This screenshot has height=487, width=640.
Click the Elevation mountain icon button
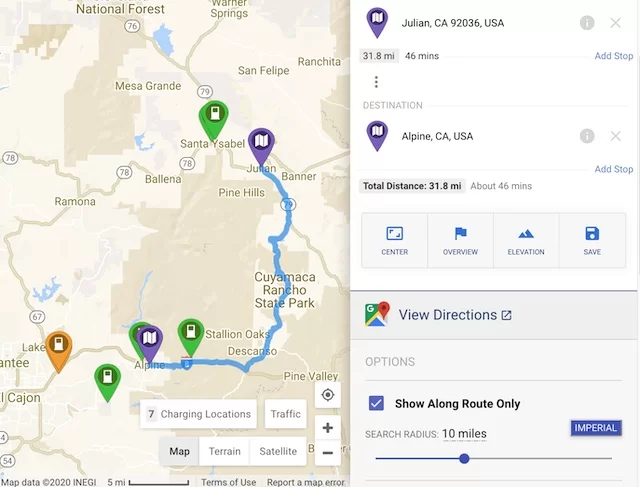(526, 240)
